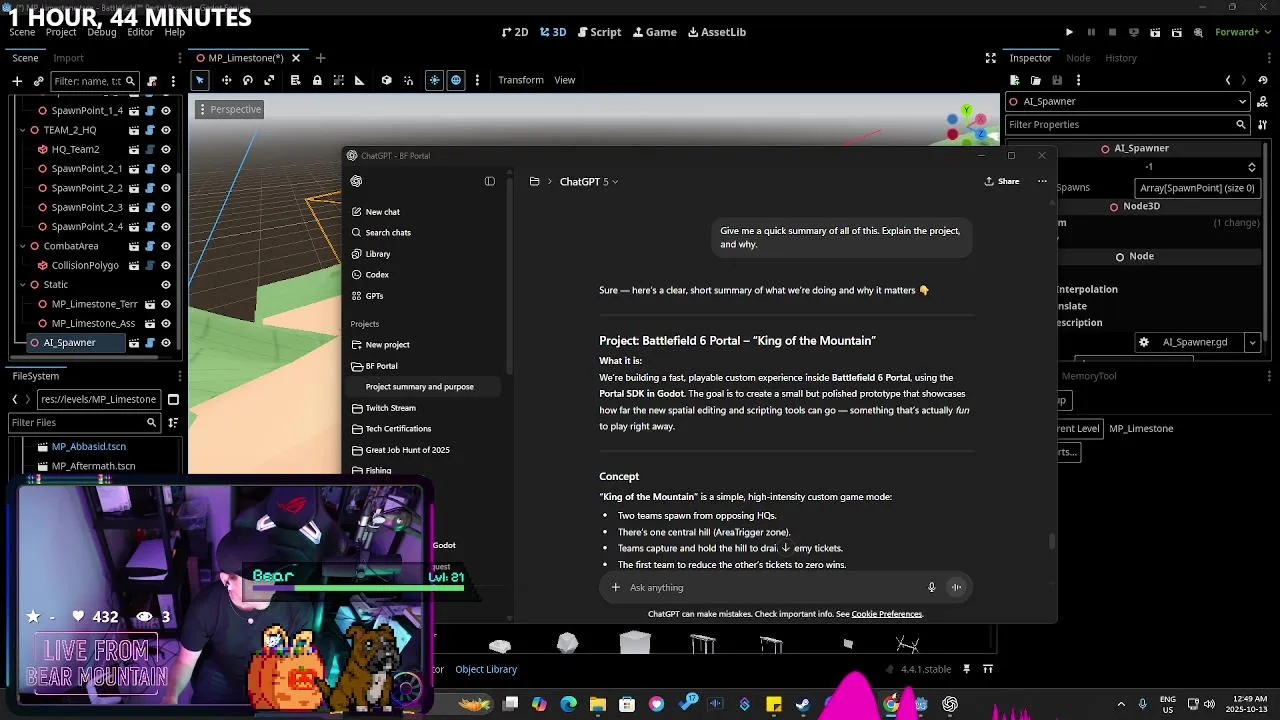This screenshot has height=720, width=1280.
Task: Switch to the History tab
Action: coord(1121,58)
